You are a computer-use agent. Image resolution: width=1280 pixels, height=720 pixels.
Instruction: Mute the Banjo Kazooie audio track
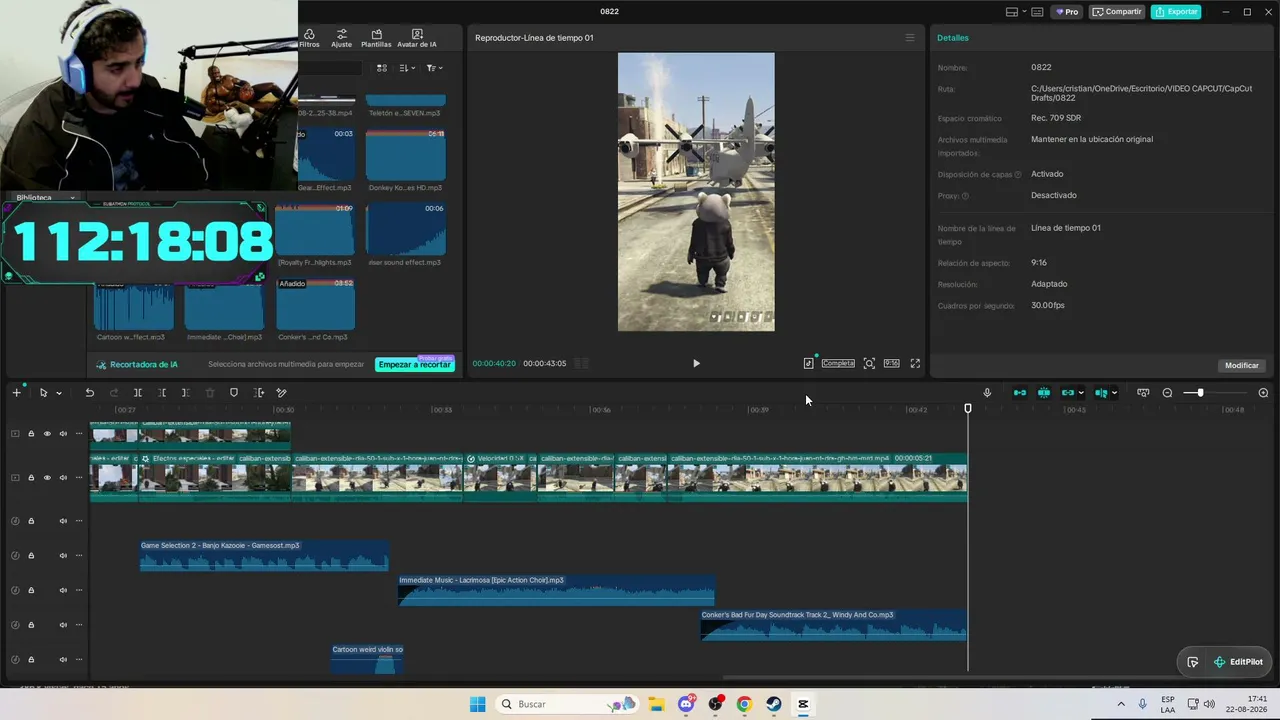pyautogui.click(x=63, y=556)
